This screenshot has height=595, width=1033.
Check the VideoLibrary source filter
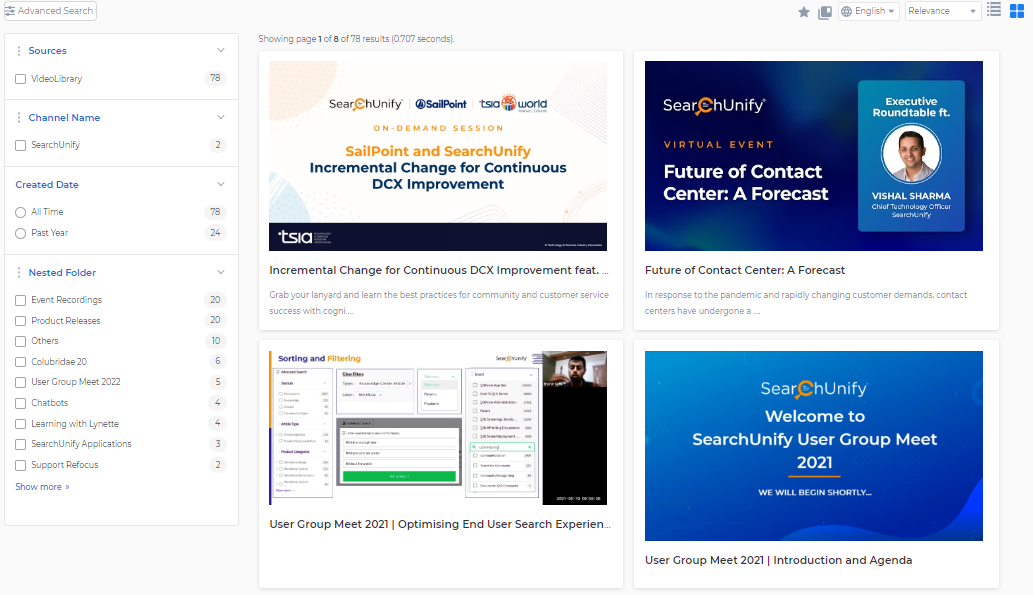point(21,79)
